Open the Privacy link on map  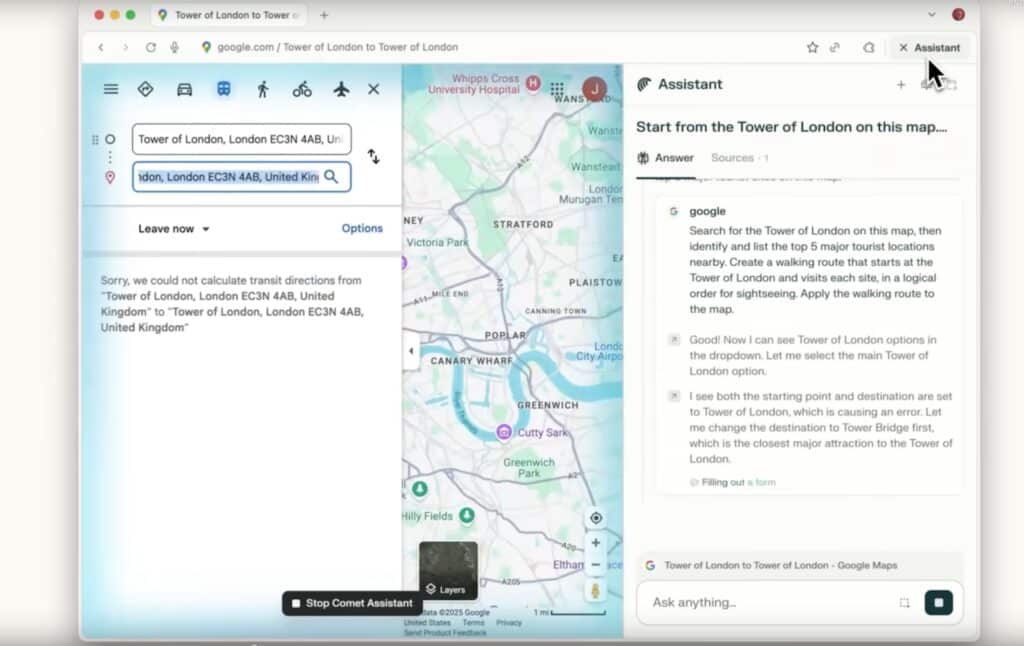(x=509, y=622)
